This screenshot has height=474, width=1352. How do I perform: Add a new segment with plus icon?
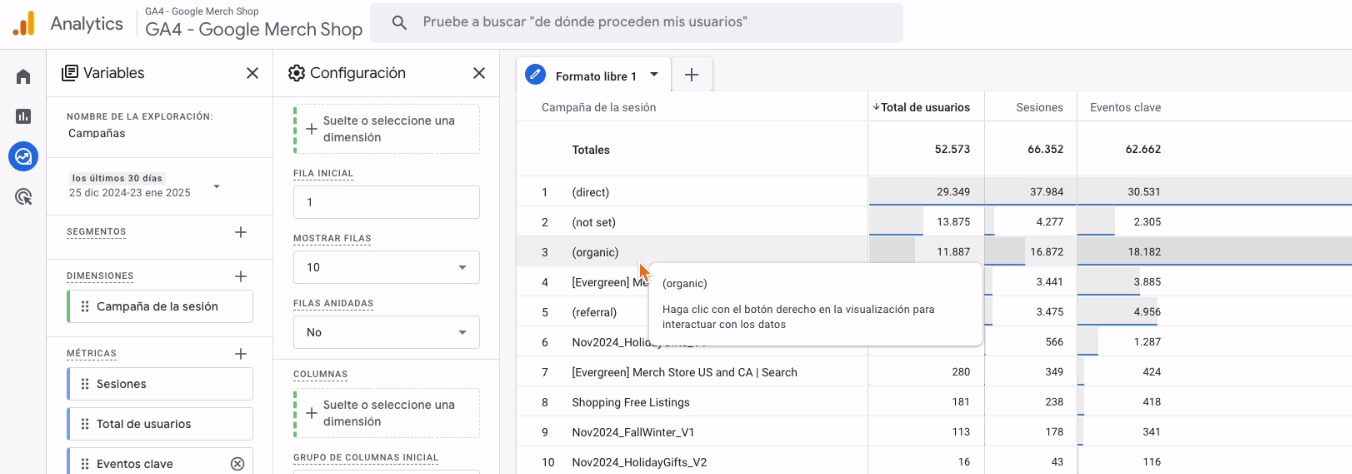[240, 232]
